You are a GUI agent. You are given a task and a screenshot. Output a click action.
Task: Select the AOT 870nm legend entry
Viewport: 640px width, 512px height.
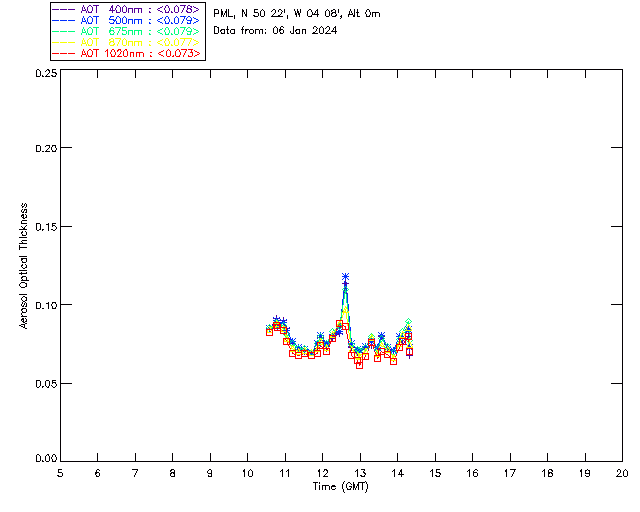point(127,42)
